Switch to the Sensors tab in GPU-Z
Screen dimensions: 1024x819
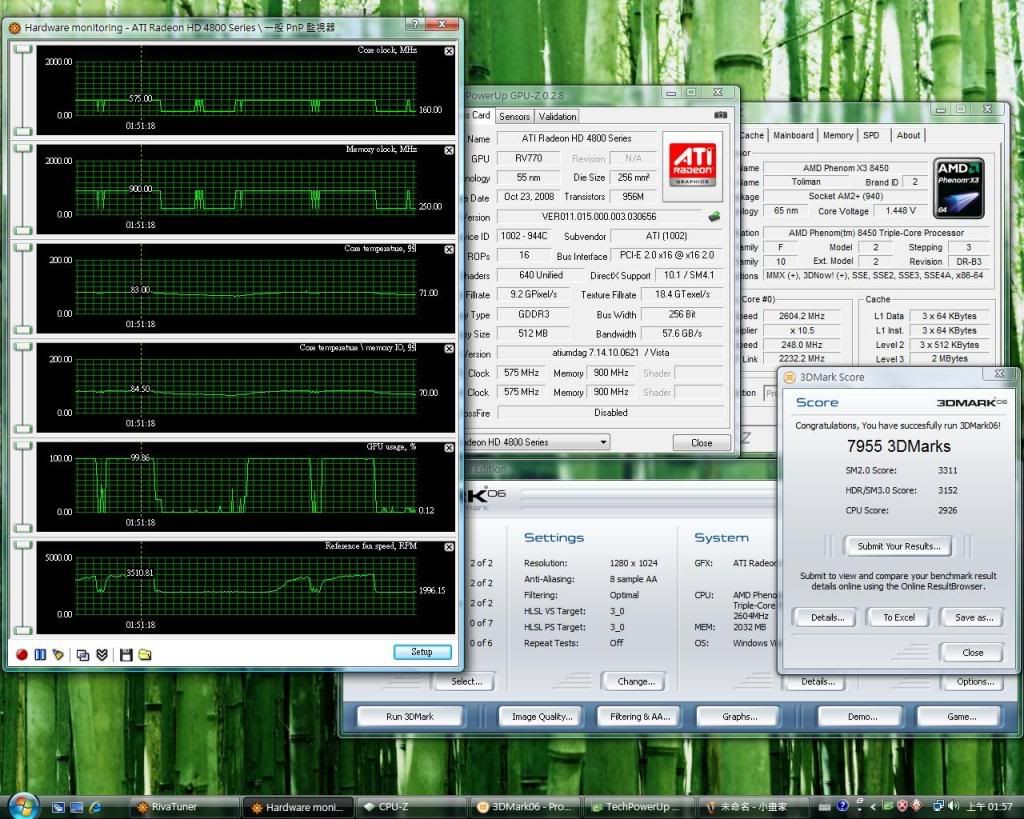coord(514,116)
